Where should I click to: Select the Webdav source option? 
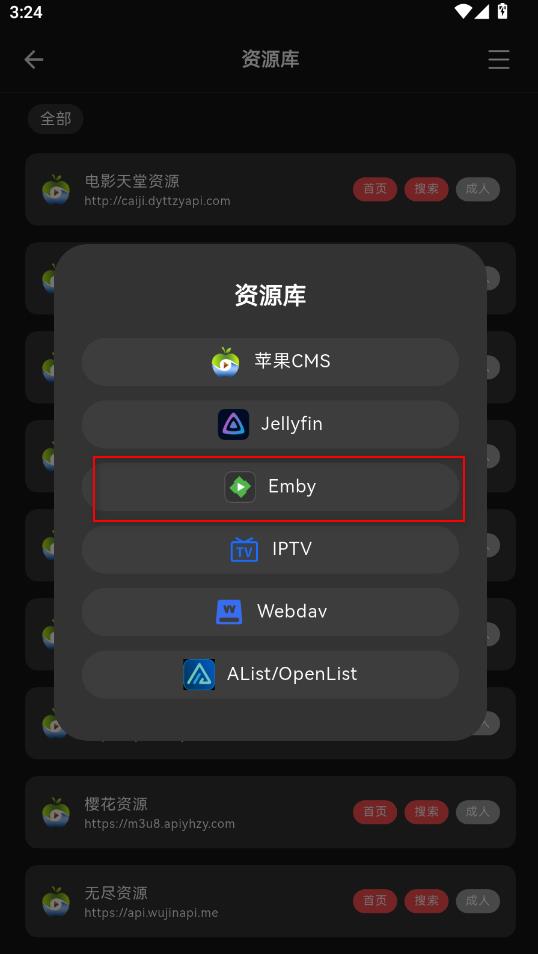pos(270,611)
